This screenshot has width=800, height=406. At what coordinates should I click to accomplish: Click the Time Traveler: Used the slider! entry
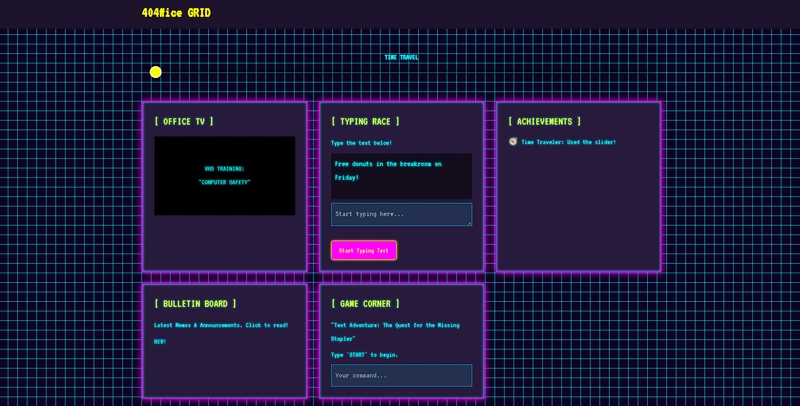point(568,142)
